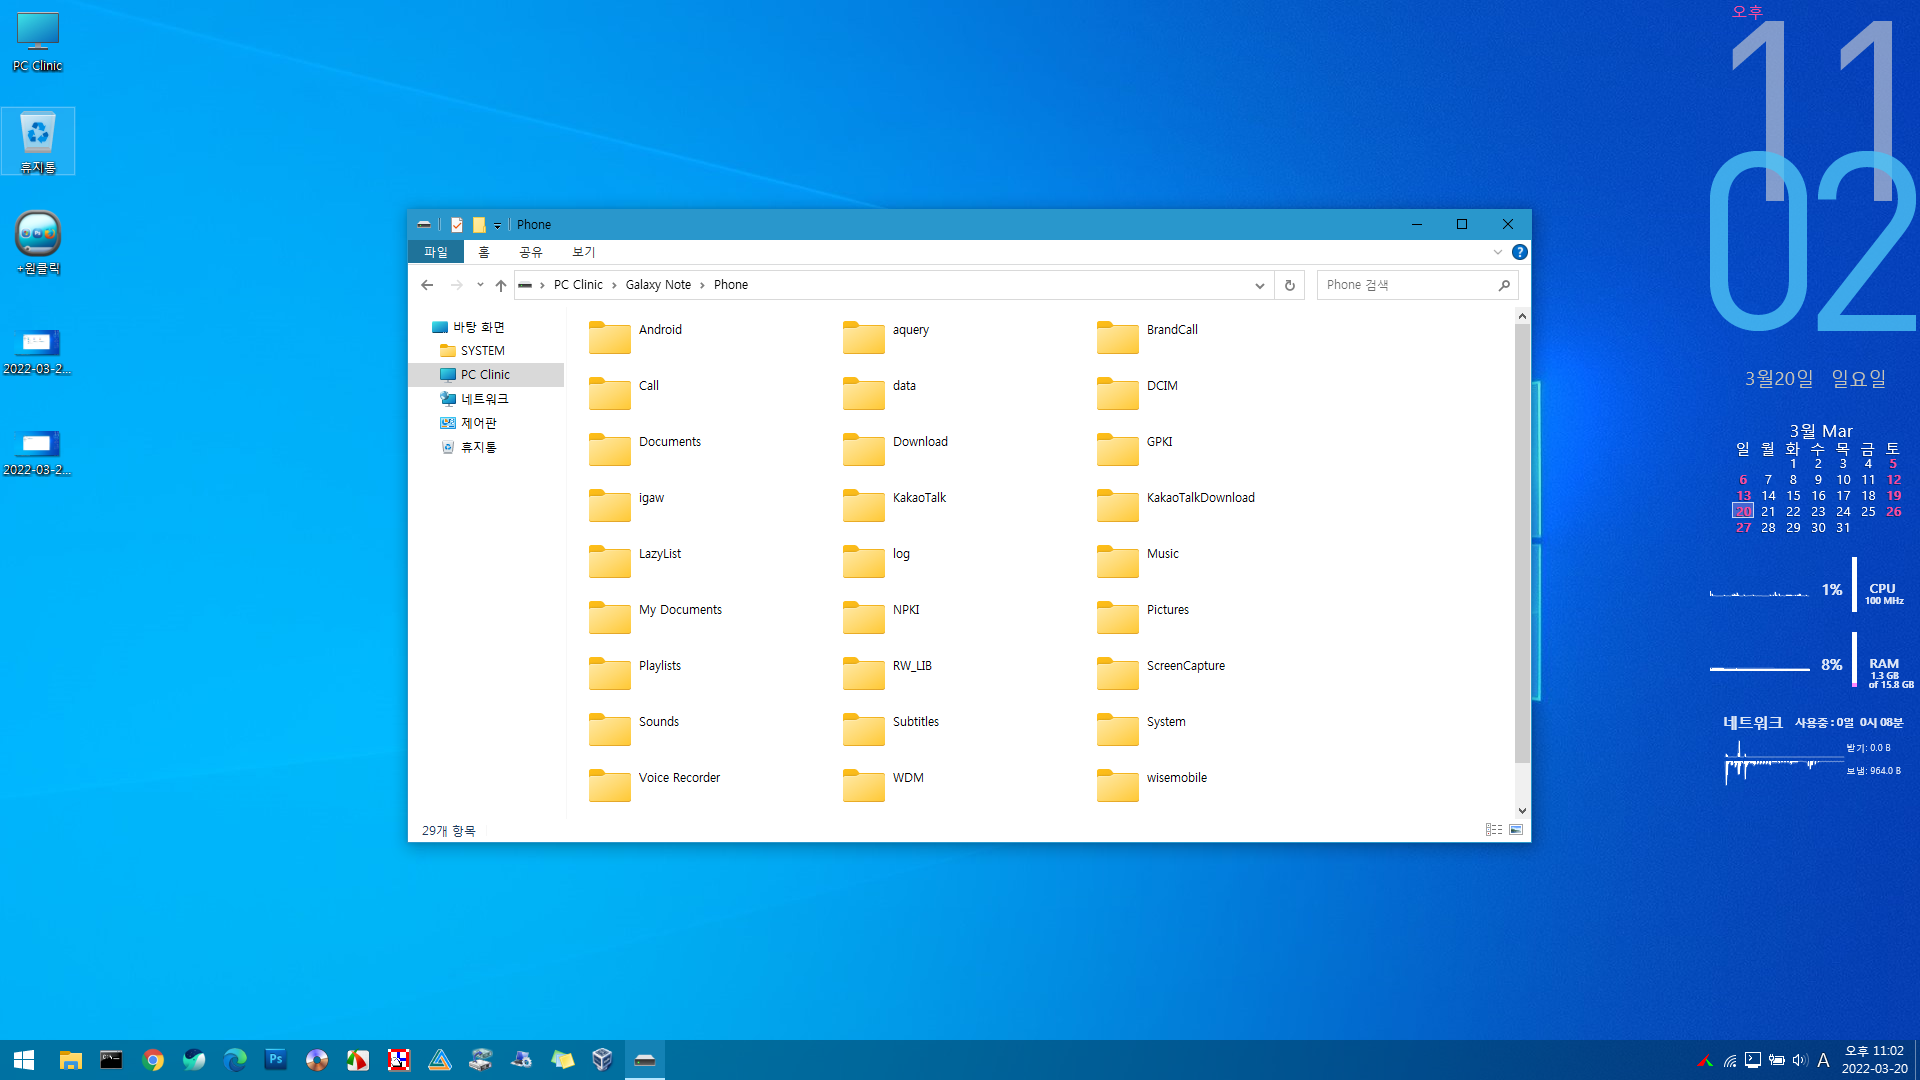
Task: Select the Music folder
Action: pos(1139,561)
